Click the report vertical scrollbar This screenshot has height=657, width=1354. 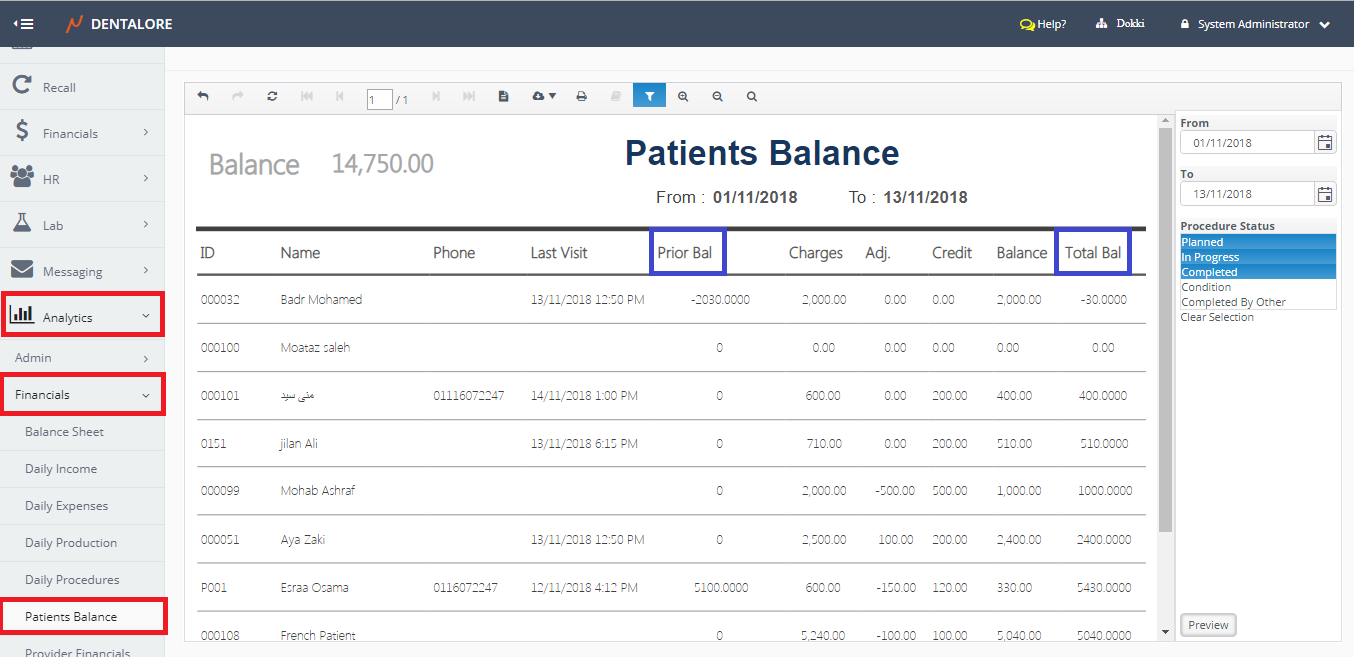click(1165, 330)
